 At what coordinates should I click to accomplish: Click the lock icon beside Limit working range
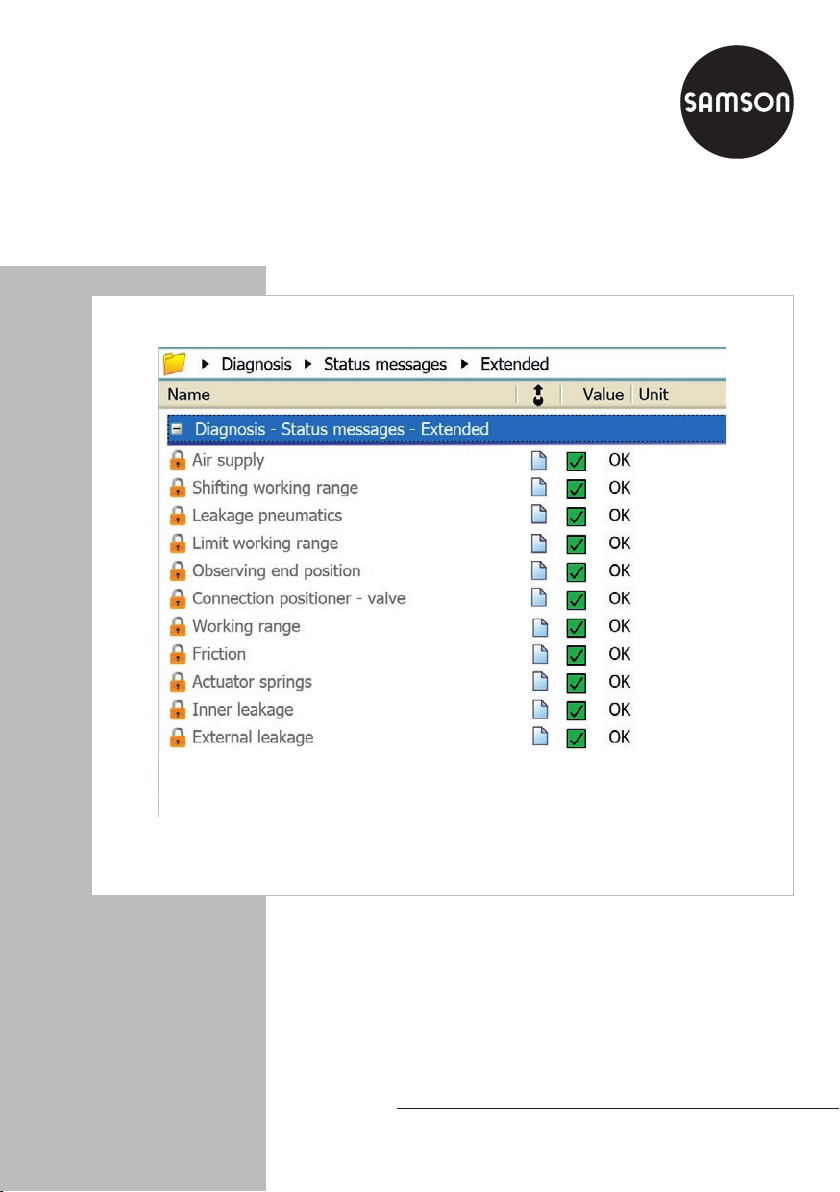point(177,544)
